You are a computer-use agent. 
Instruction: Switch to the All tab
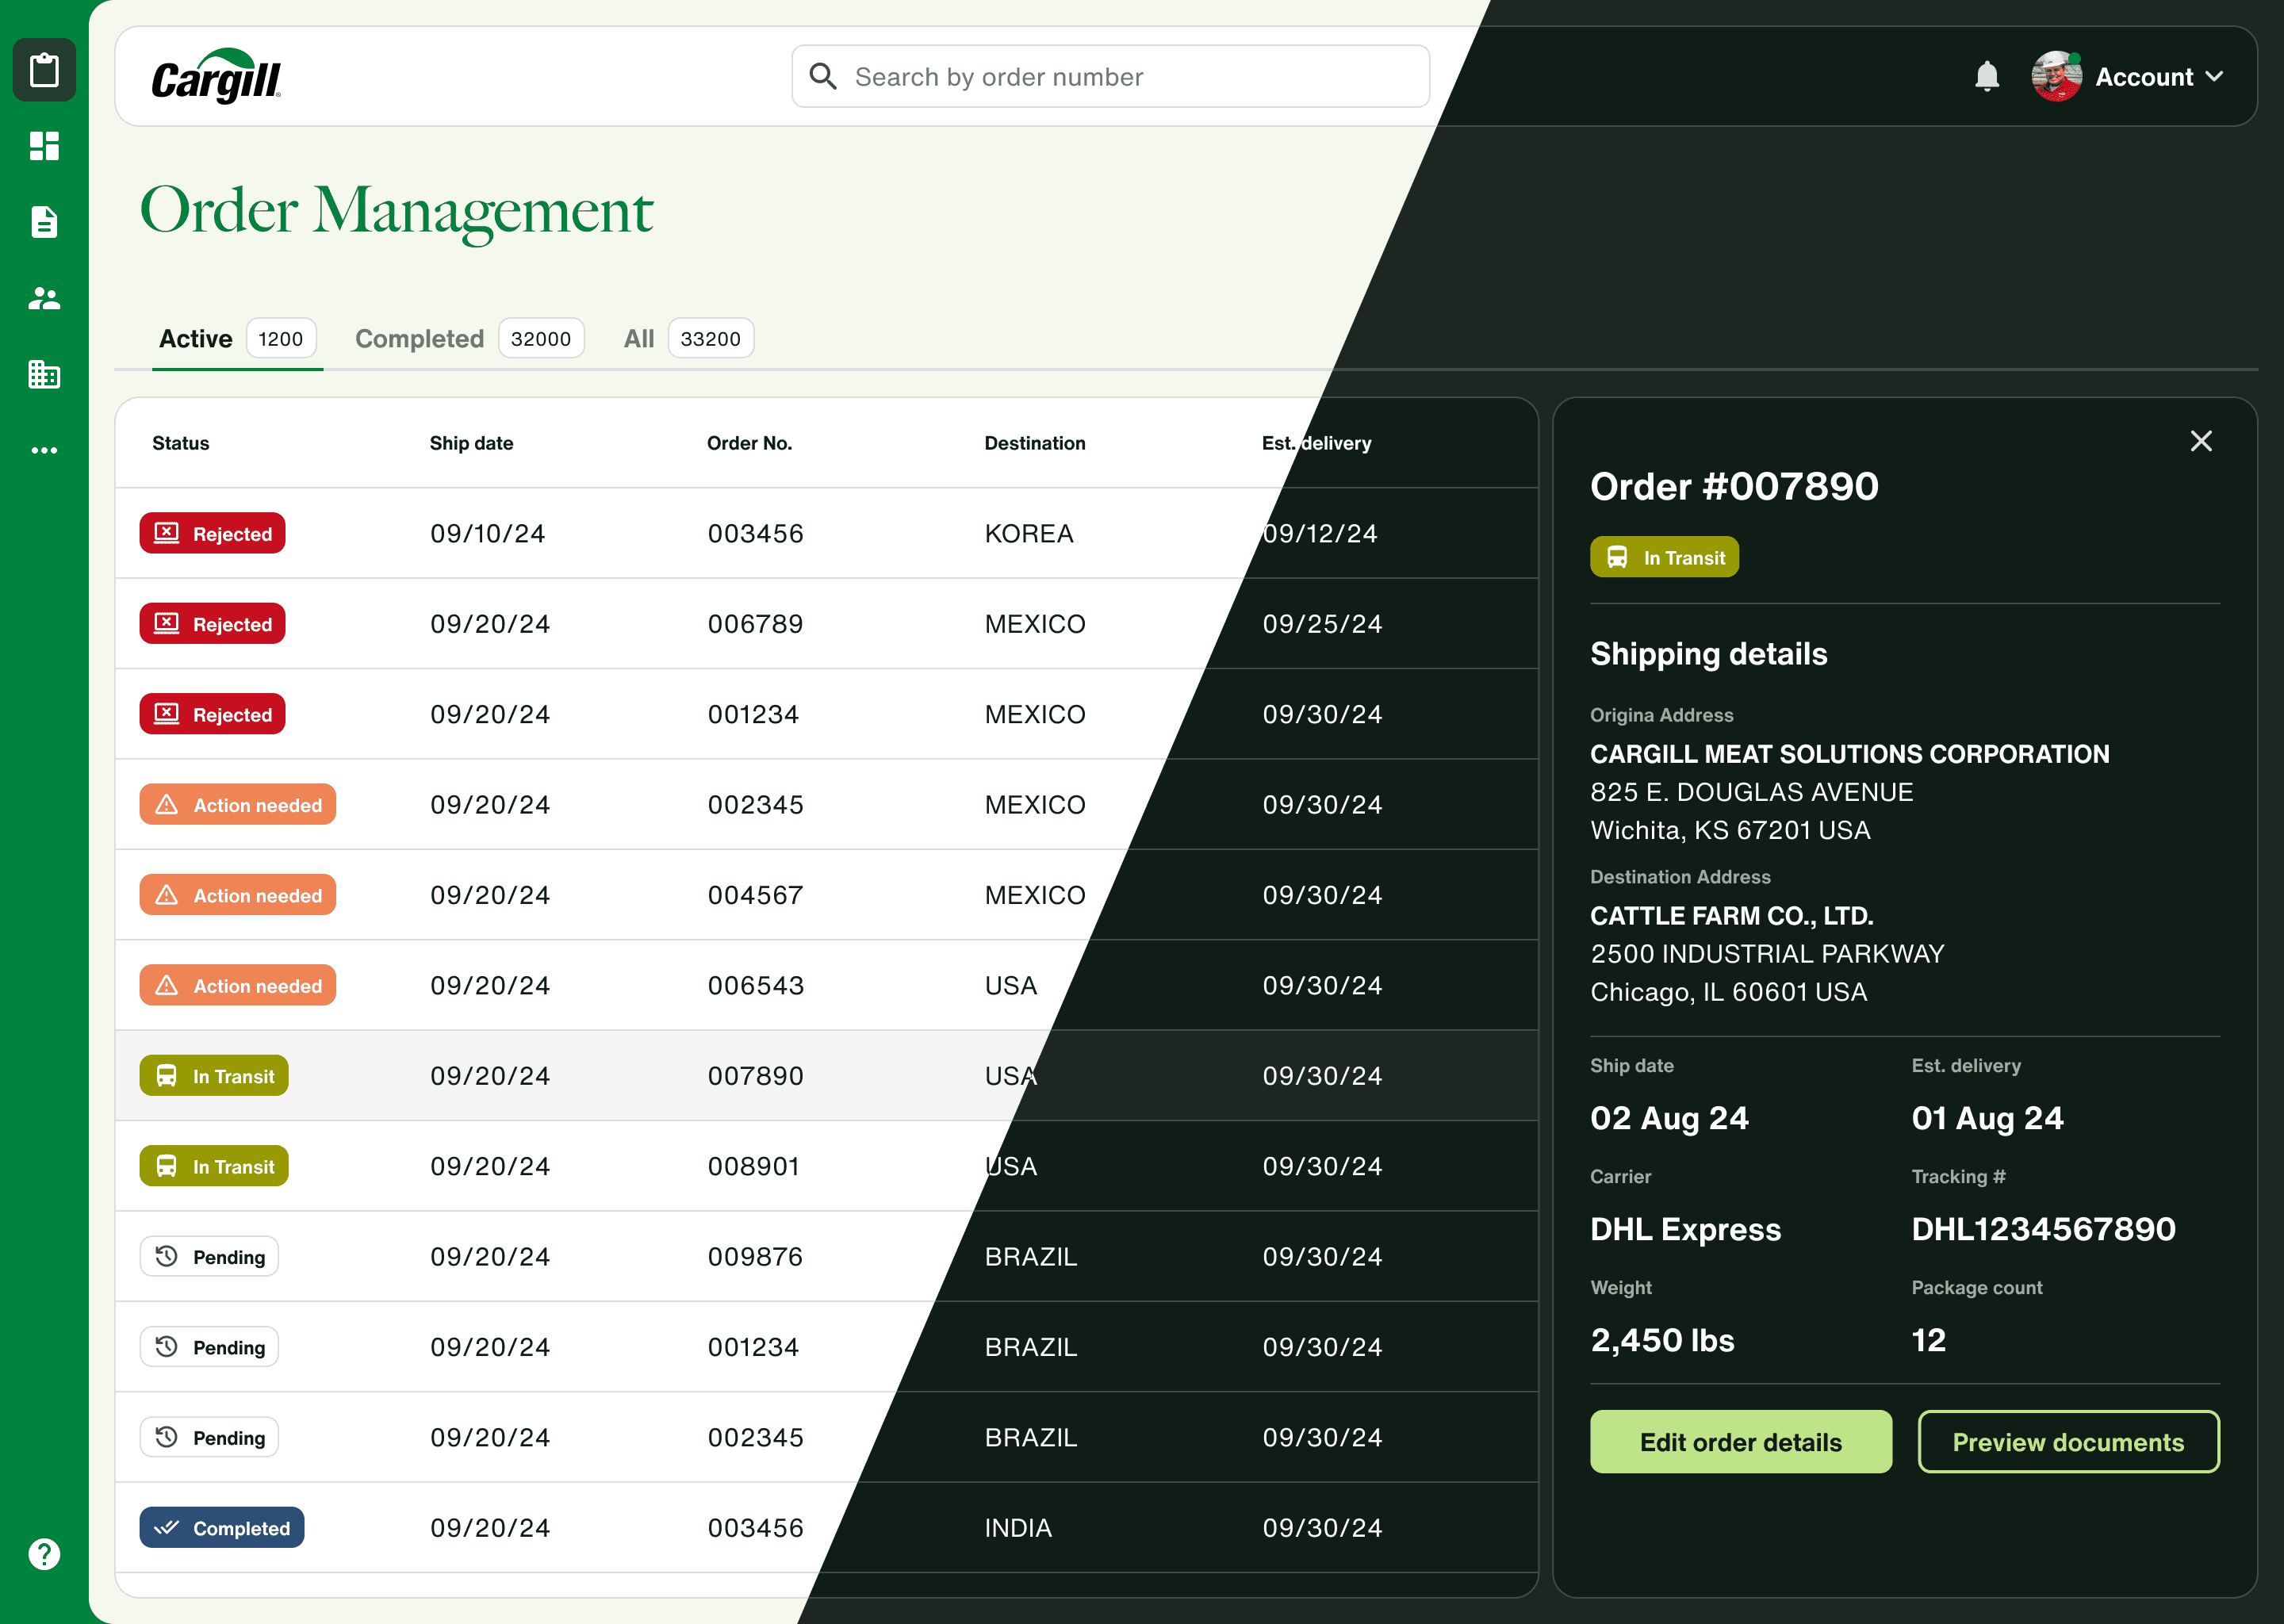pos(688,339)
